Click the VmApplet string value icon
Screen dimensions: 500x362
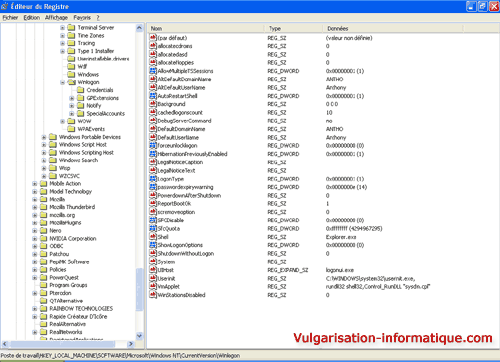coord(153,287)
